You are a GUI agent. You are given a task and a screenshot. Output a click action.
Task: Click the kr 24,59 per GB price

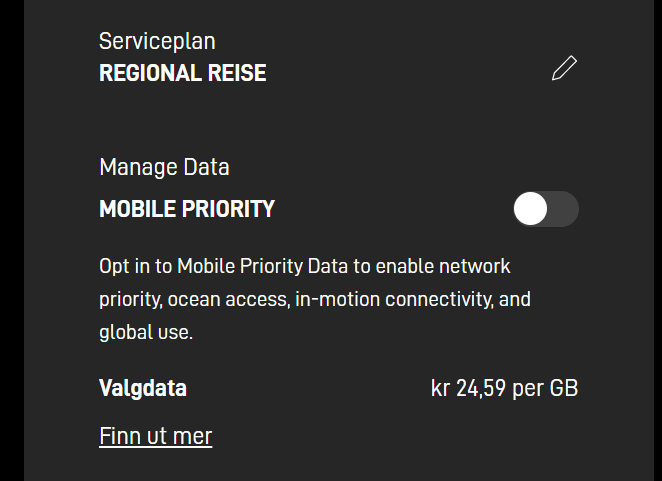504,388
